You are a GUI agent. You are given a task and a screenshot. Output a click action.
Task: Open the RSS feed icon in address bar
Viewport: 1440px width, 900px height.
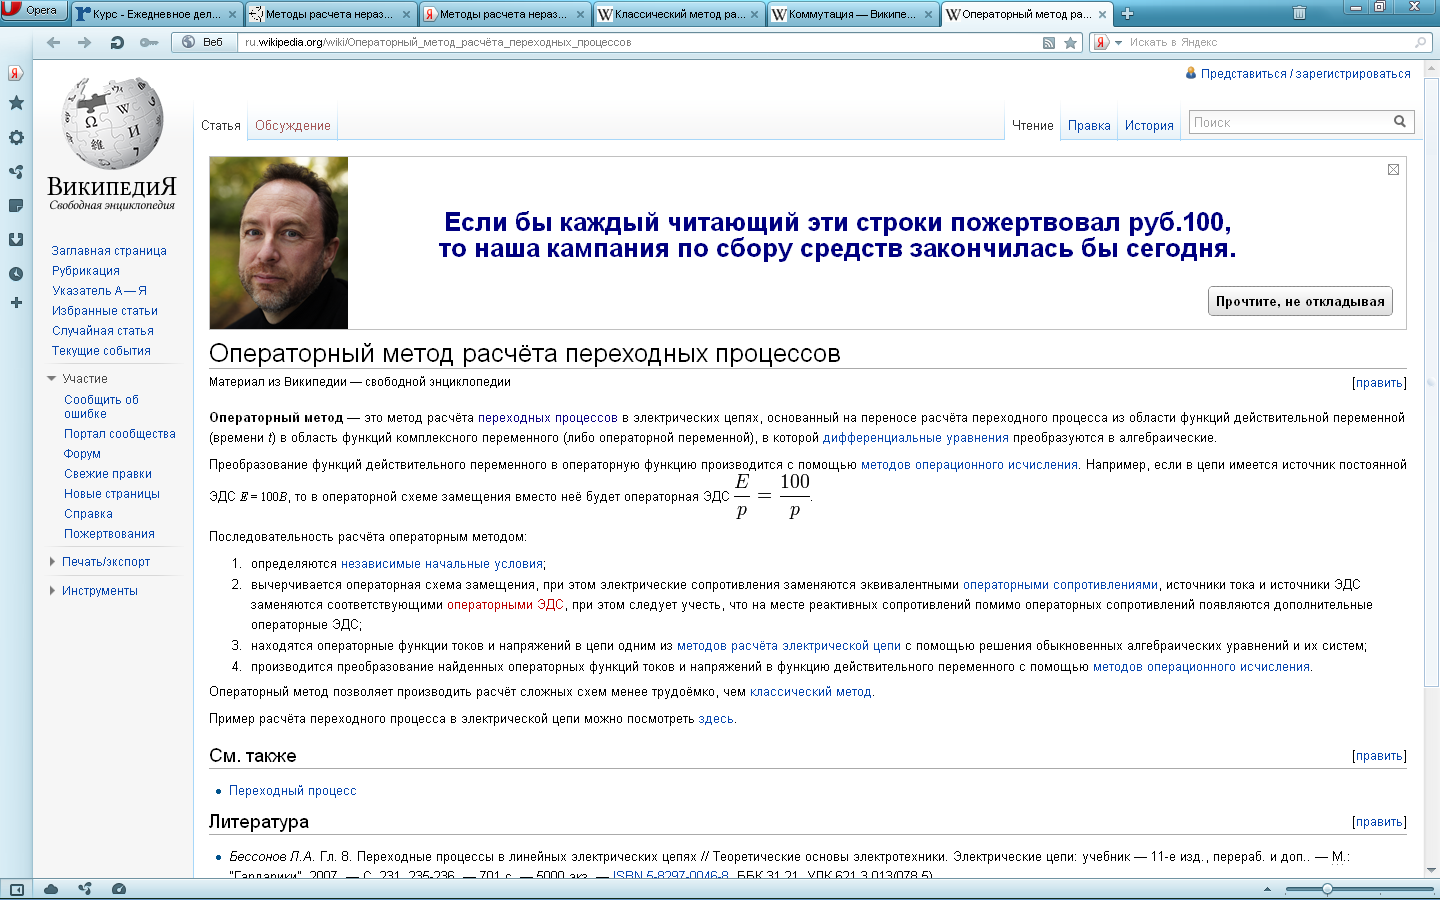point(1049,42)
